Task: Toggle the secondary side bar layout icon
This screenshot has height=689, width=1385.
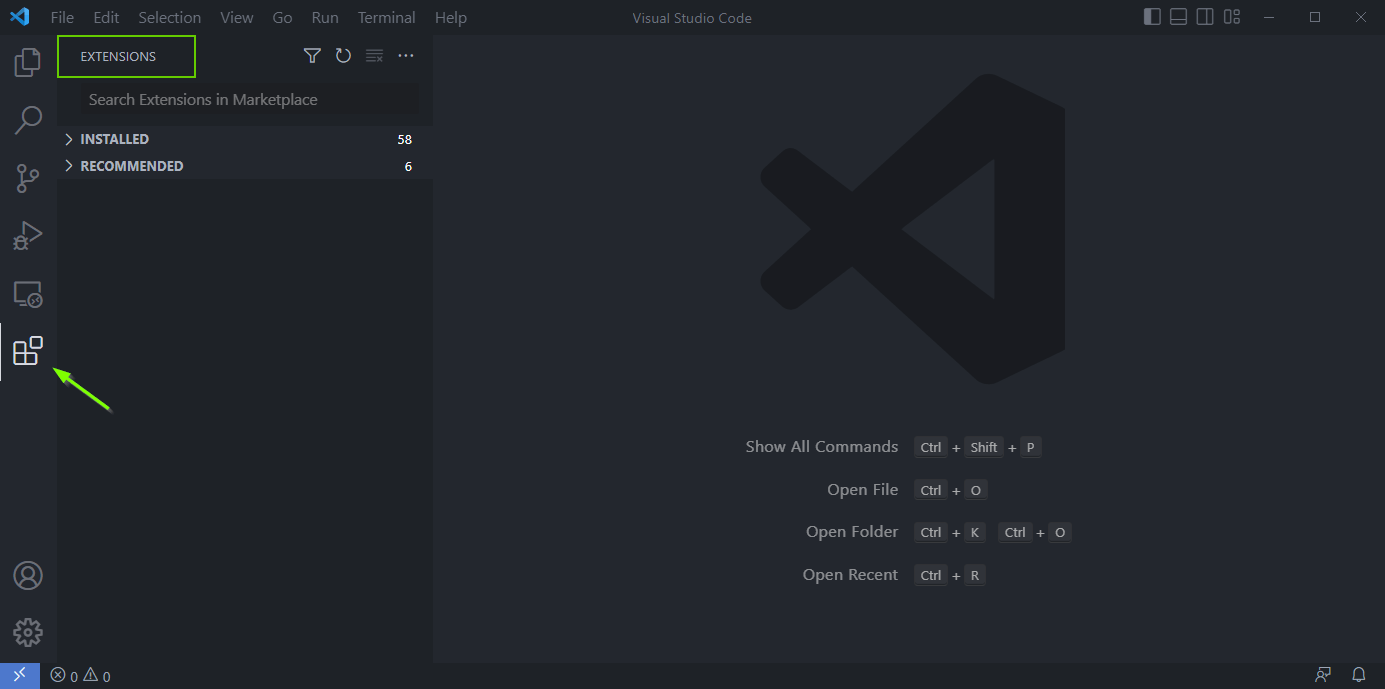Action: tap(1205, 17)
